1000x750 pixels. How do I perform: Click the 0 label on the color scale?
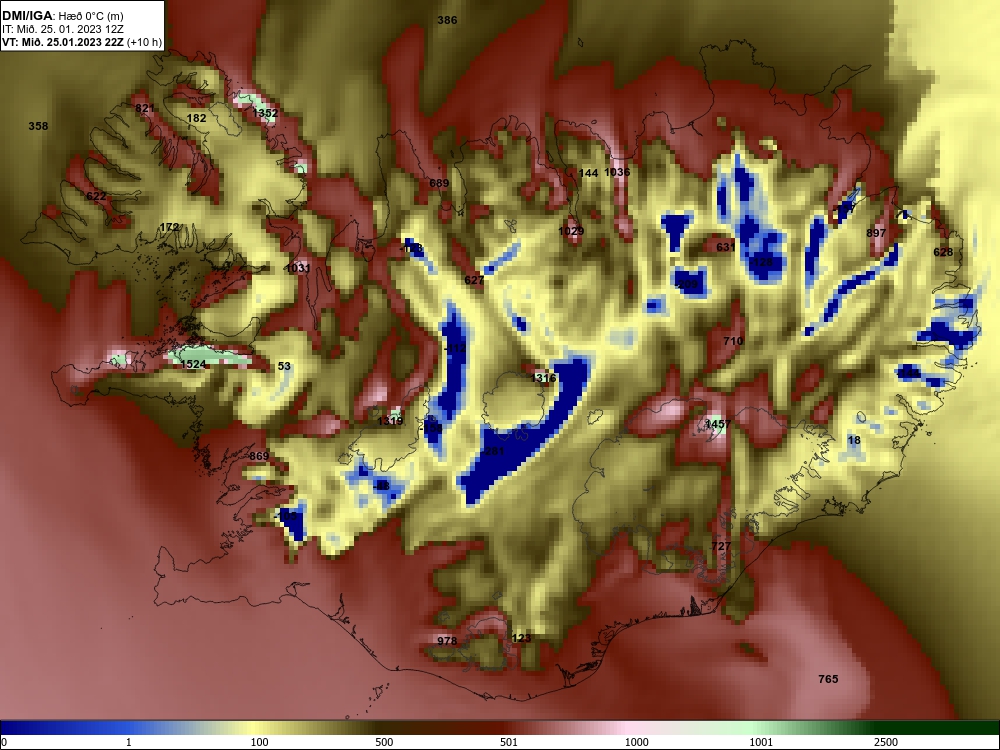(x=3, y=742)
